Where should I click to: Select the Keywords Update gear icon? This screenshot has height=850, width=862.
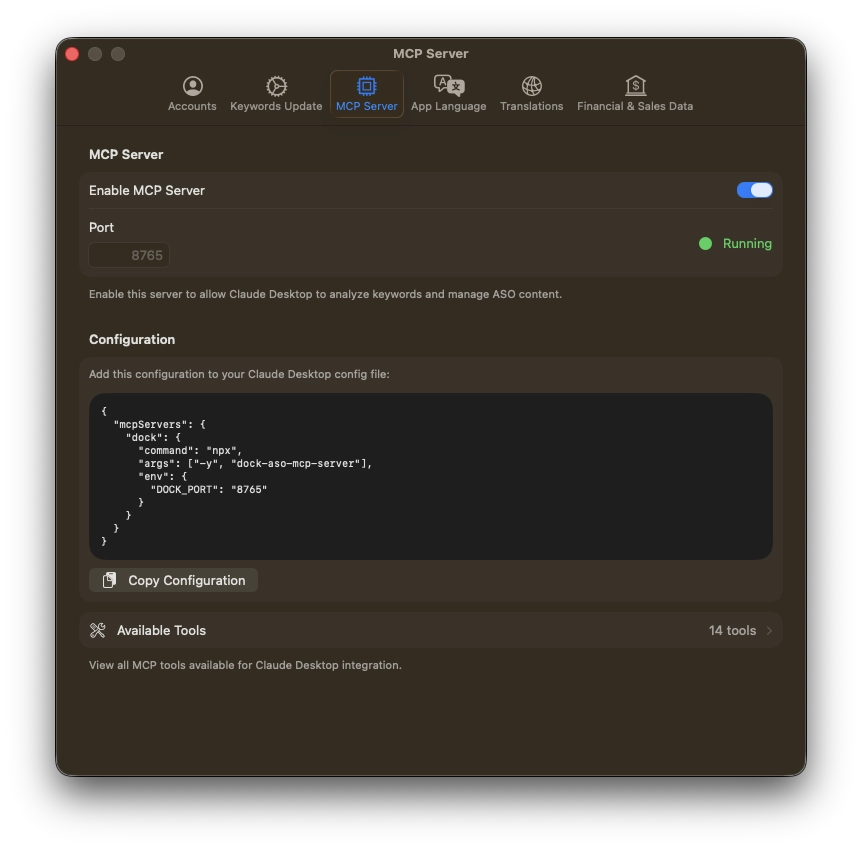click(x=276, y=87)
